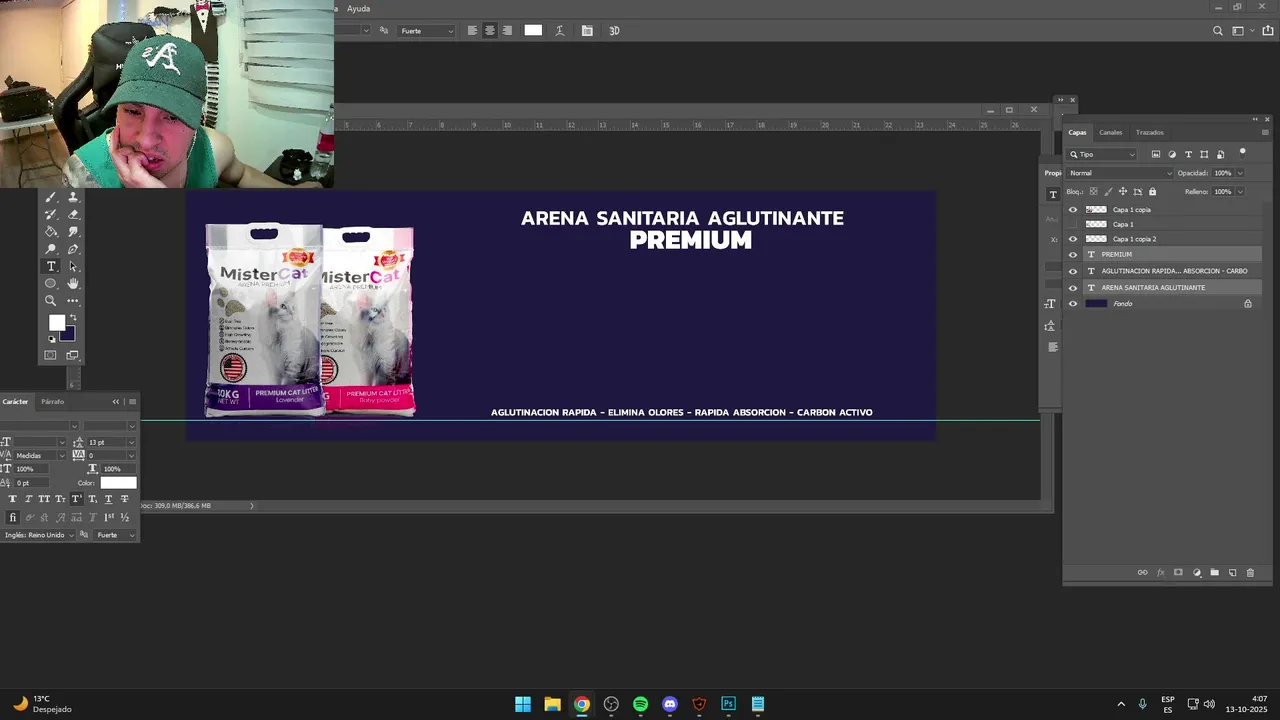This screenshot has width=1280, height=720.
Task: Select the Dodge tool
Action: (51, 249)
